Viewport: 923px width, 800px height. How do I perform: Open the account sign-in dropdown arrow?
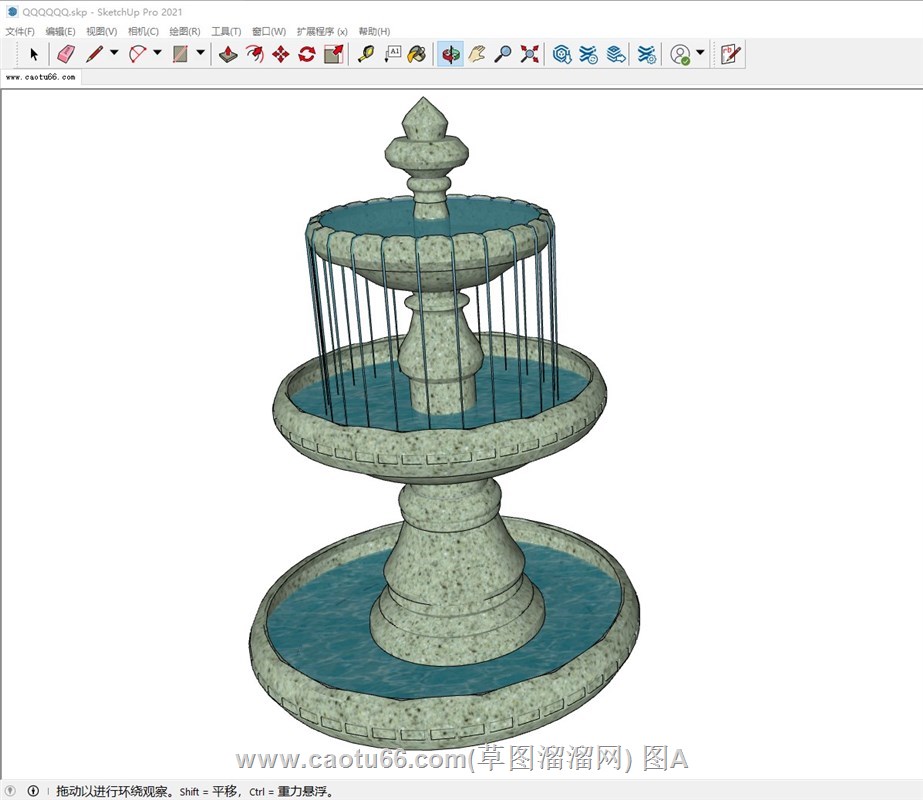coord(700,54)
